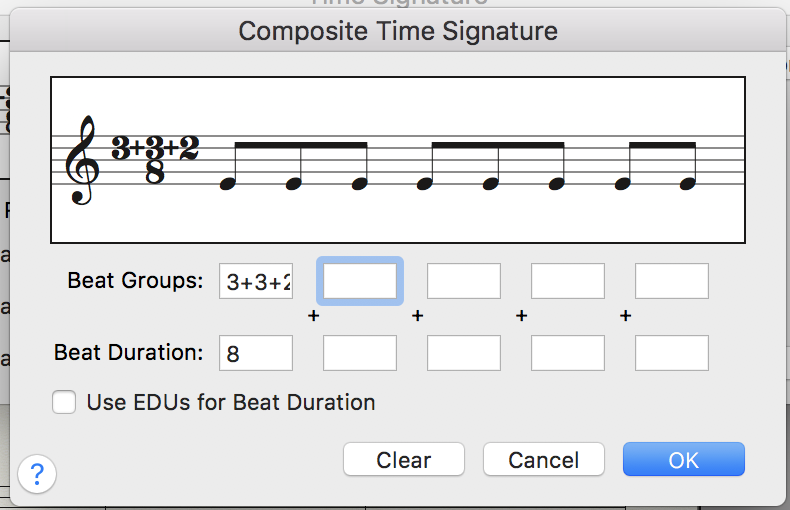Focus the fifth Beat Duration field

click(x=672, y=353)
